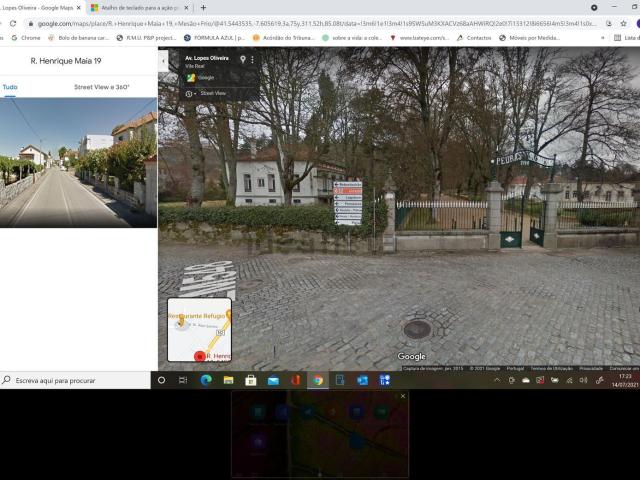Open Microsoft Store from taskbar

pyautogui.click(x=251, y=380)
